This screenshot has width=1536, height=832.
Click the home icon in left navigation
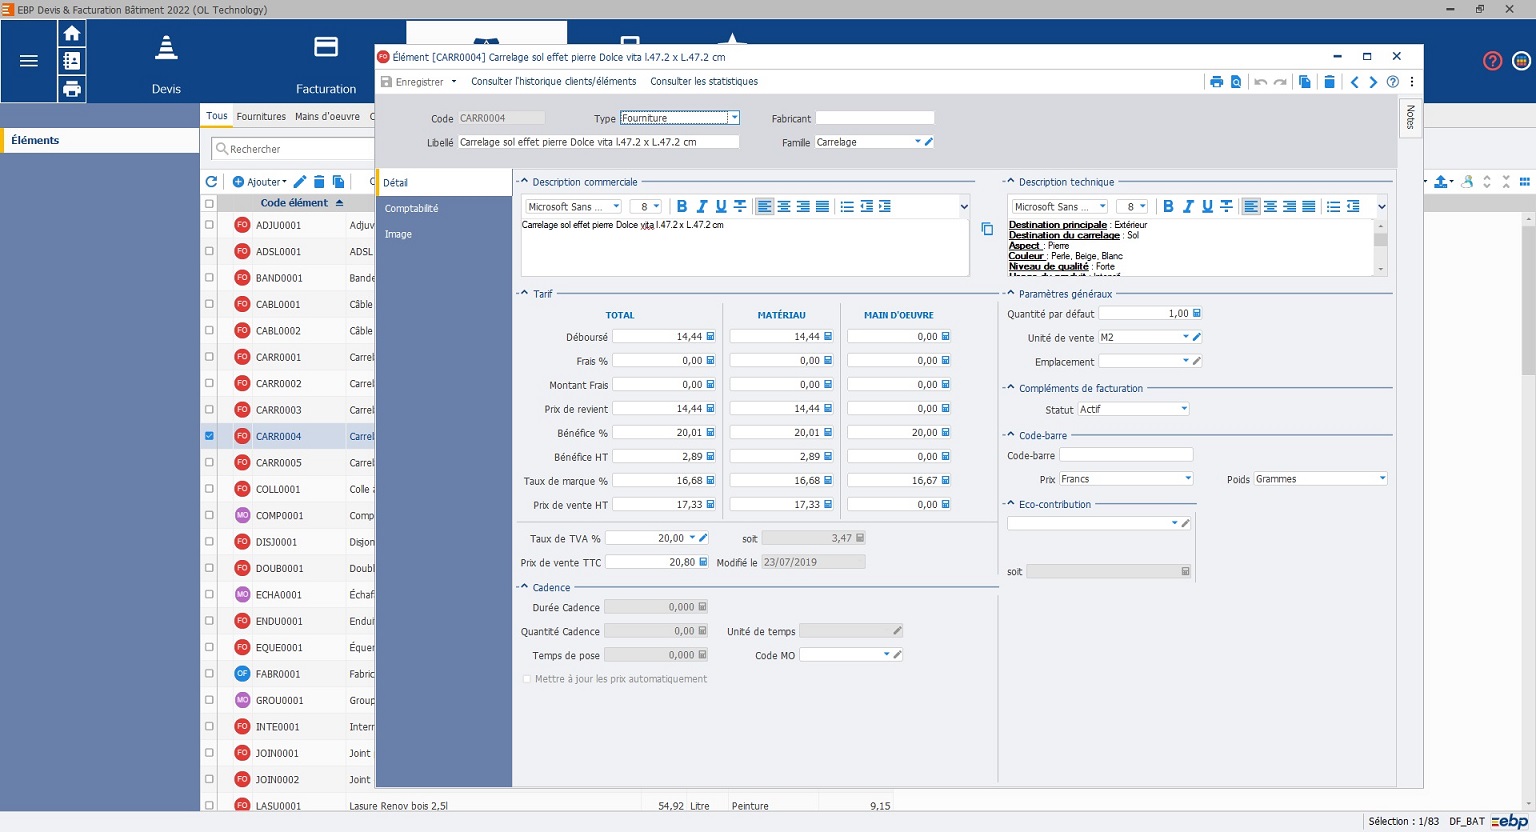(72, 33)
